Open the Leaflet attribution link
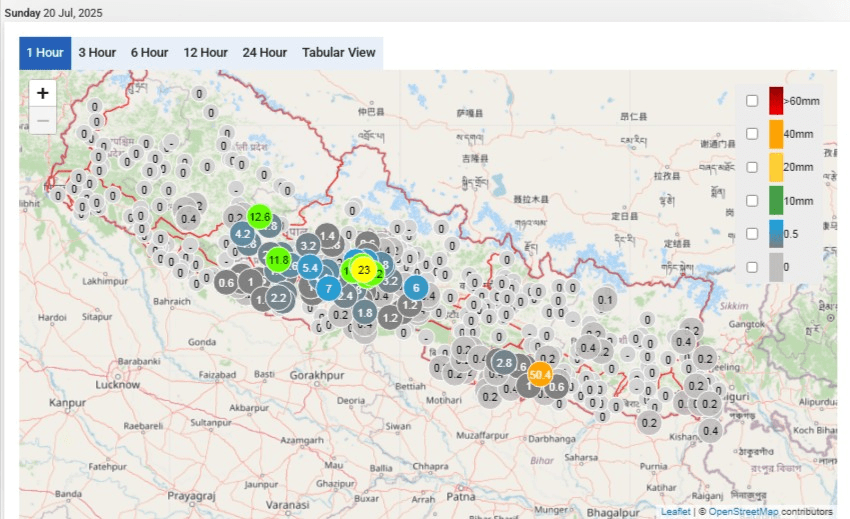 (675, 511)
